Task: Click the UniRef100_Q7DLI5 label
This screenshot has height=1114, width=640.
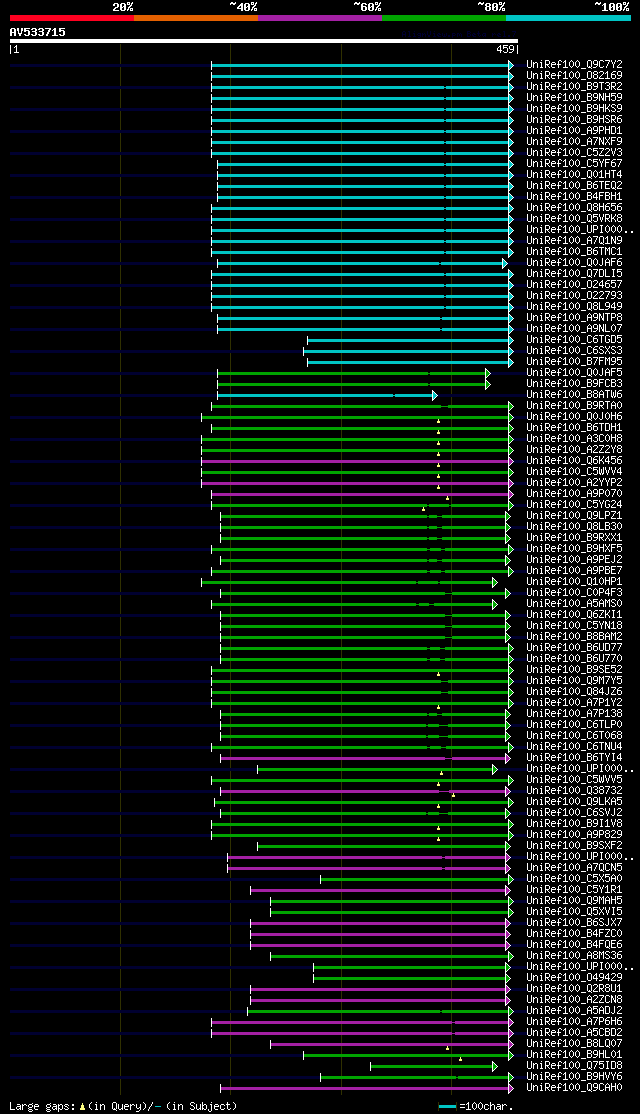Action: 575,274
